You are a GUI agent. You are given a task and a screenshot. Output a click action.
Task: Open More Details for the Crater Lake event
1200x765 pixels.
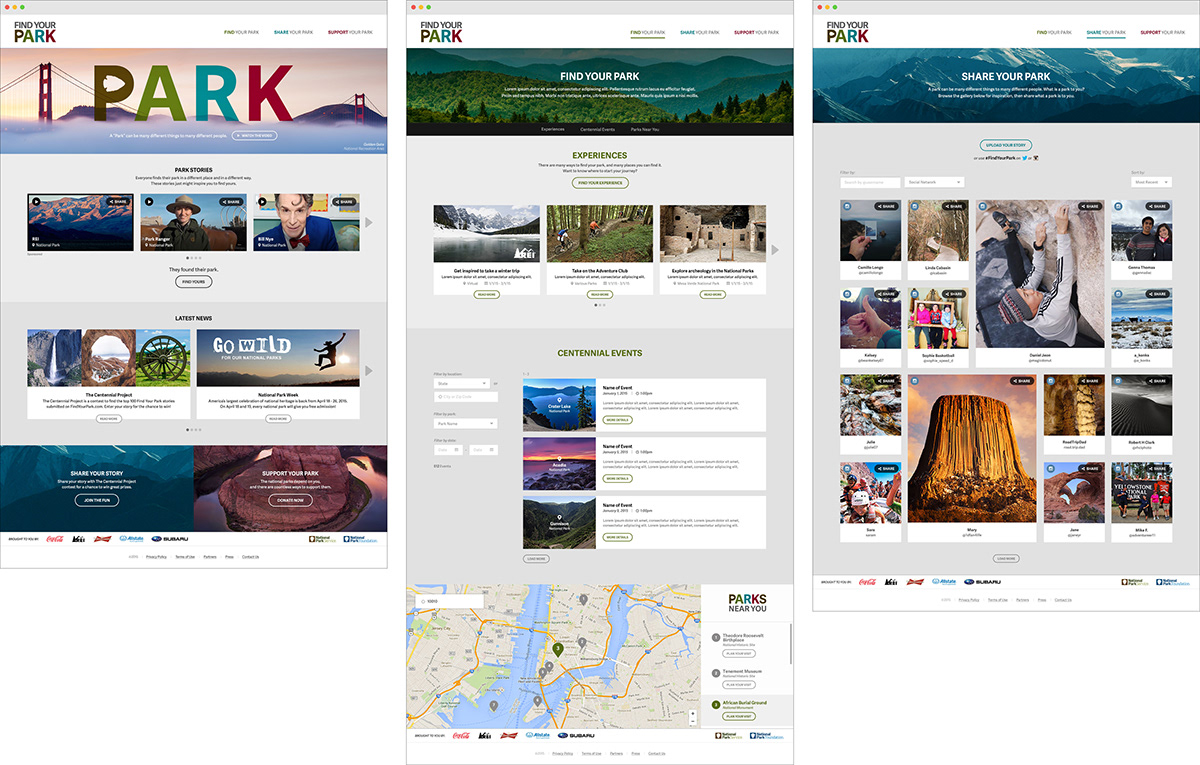tap(617, 420)
